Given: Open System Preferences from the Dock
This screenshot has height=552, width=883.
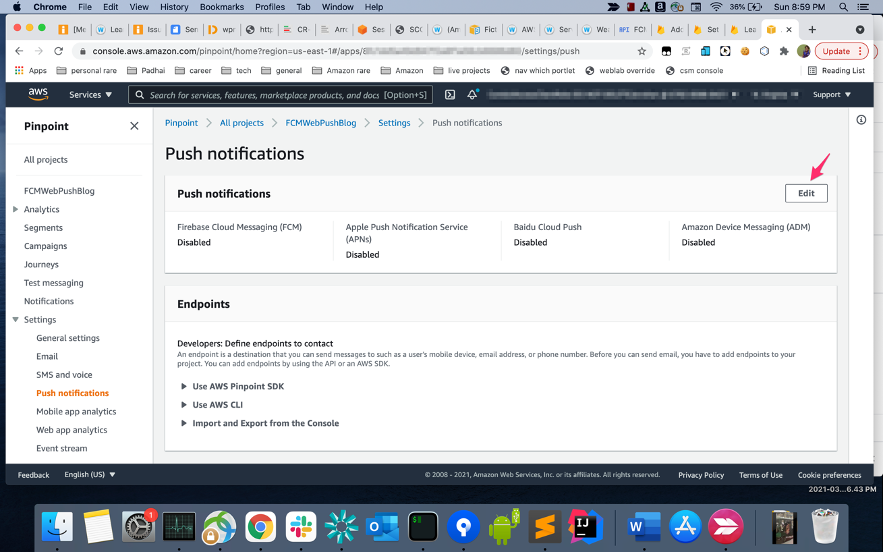Looking at the screenshot, I should point(138,527).
